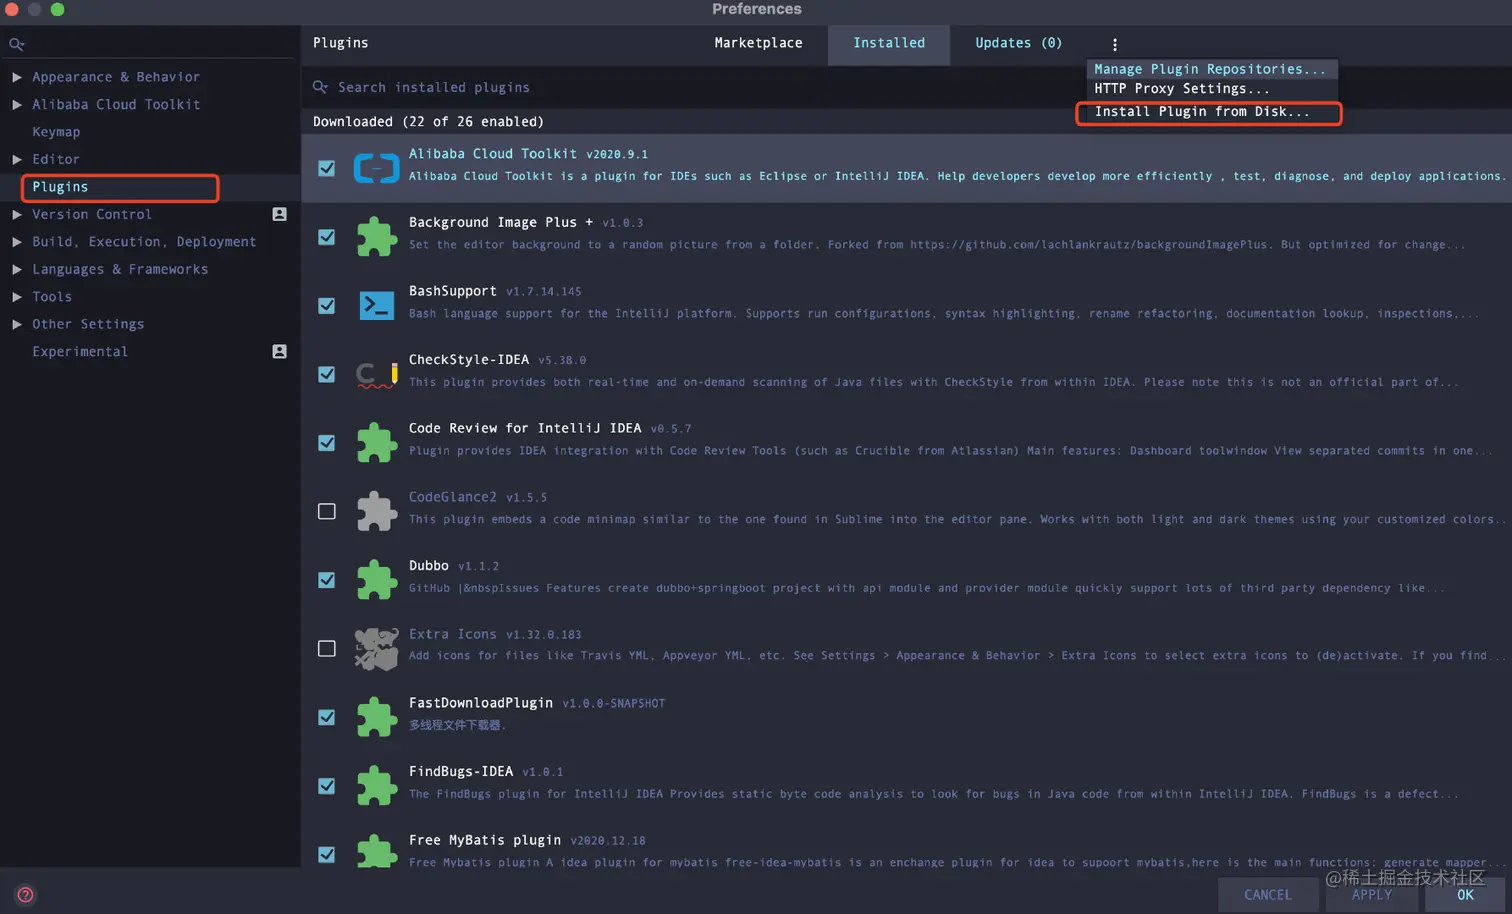Click the magnifier icon in plugin search
Image resolution: width=1512 pixels, height=914 pixels.
[x=320, y=87]
